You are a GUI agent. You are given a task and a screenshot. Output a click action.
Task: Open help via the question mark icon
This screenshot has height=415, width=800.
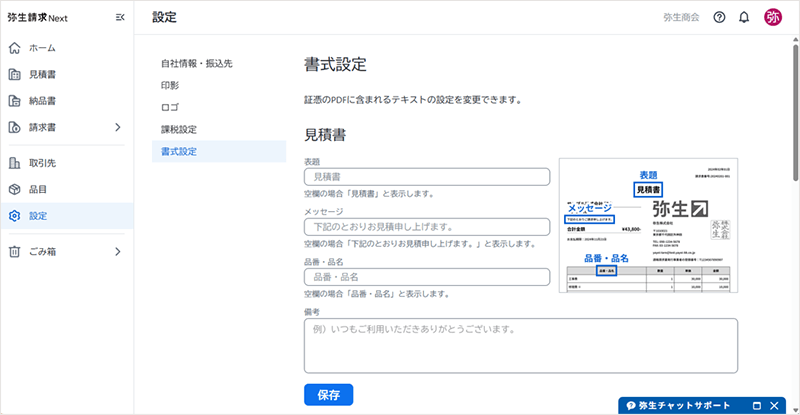[719, 17]
